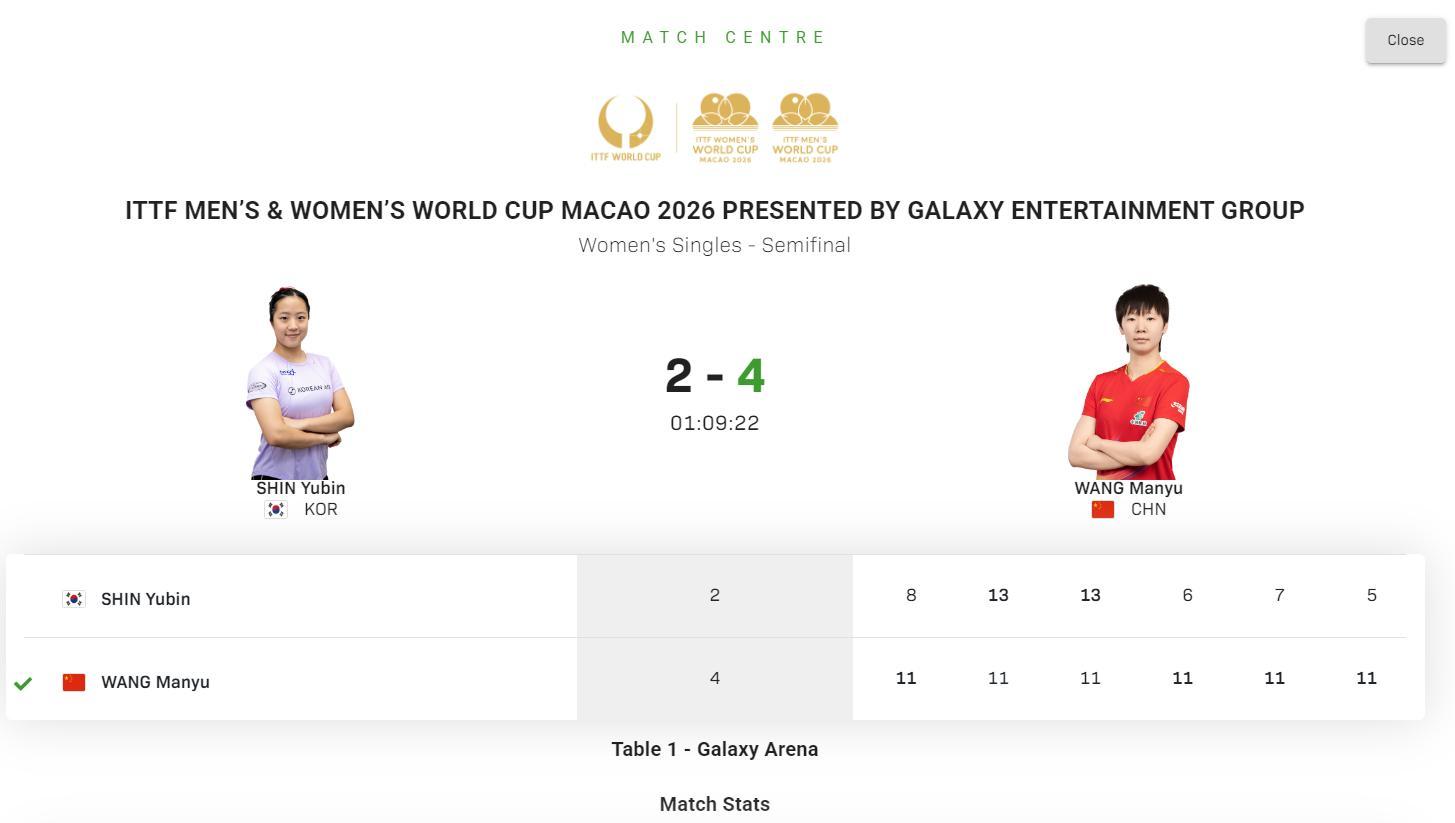Click the Table 1 - Galaxy Arena label
Image resolution: width=1455 pixels, height=823 pixels.
(714, 749)
